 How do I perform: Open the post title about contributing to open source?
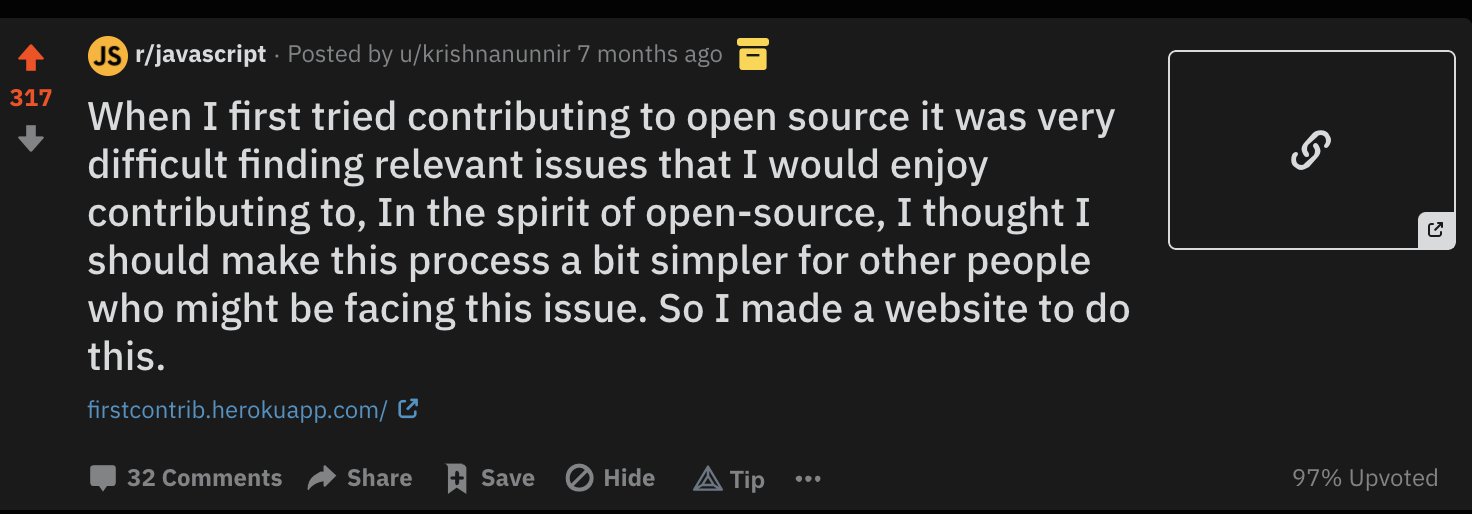(609, 236)
